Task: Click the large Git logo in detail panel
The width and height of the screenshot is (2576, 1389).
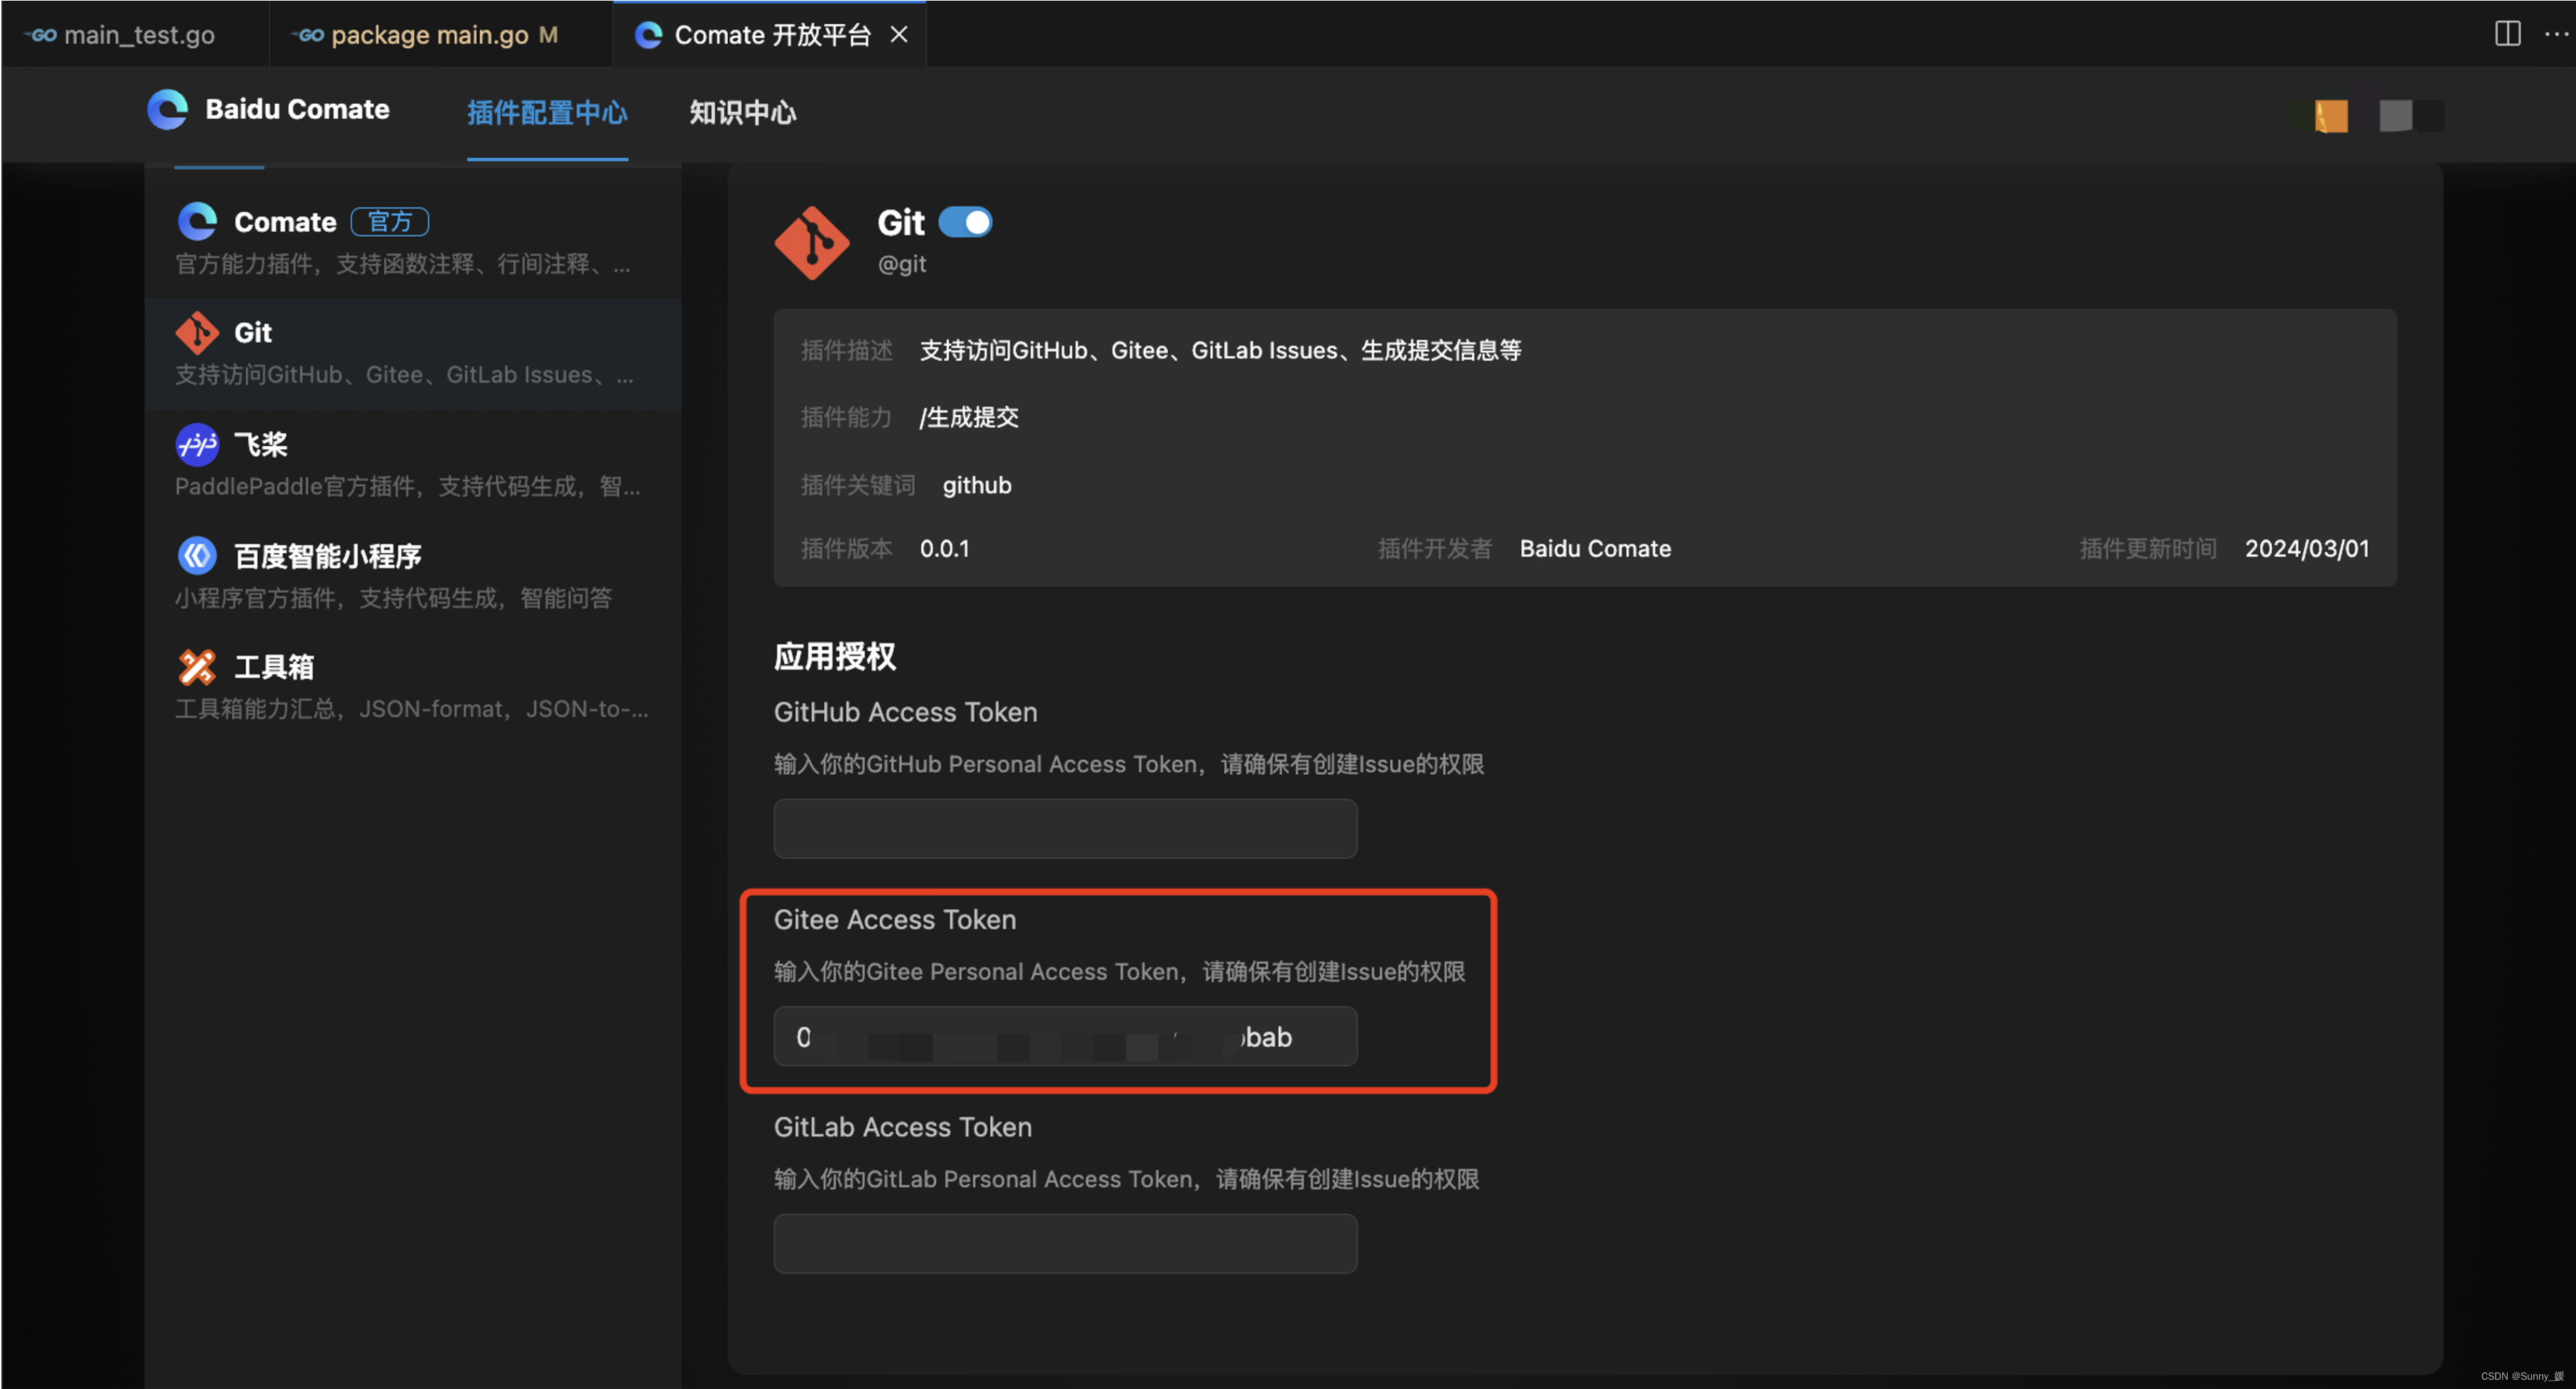Action: [812, 243]
